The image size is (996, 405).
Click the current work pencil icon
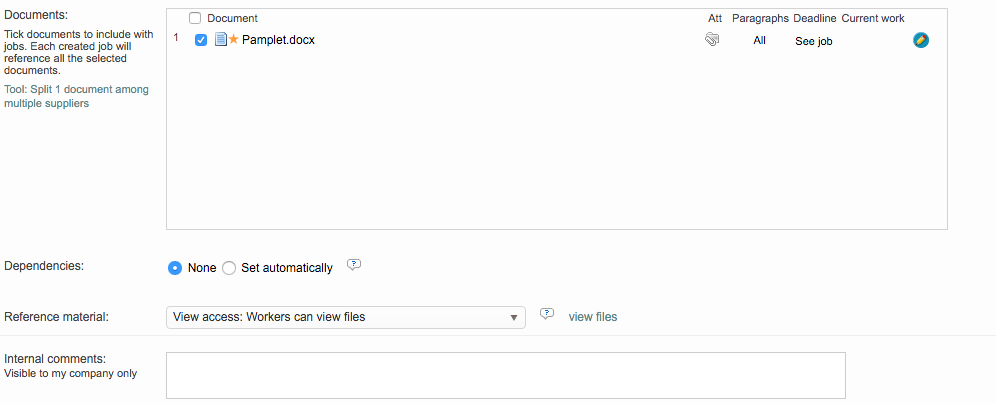coord(921,40)
